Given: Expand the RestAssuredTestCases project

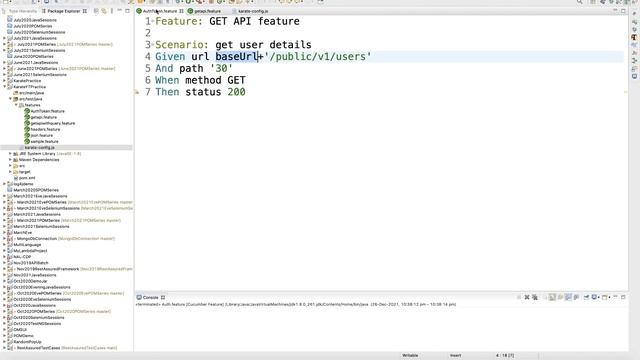Looking at the screenshot, I should pyautogui.click(x=5, y=348).
